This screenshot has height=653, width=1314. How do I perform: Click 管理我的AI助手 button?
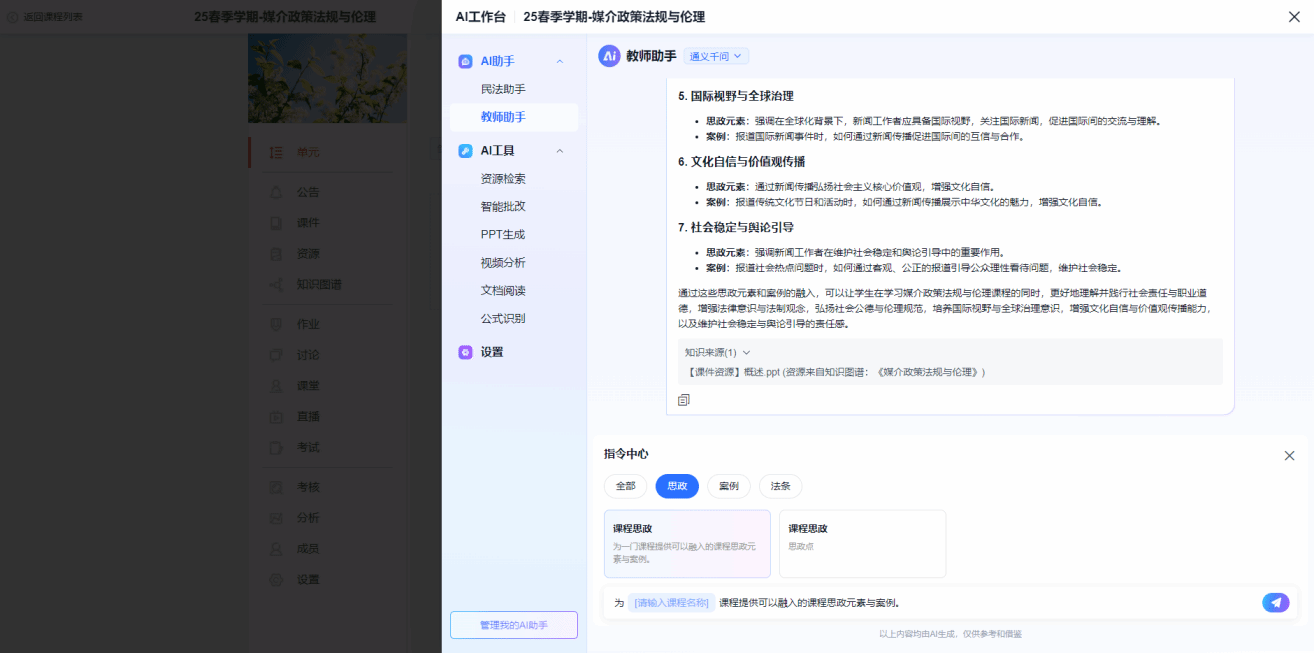(x=514, y=625)
